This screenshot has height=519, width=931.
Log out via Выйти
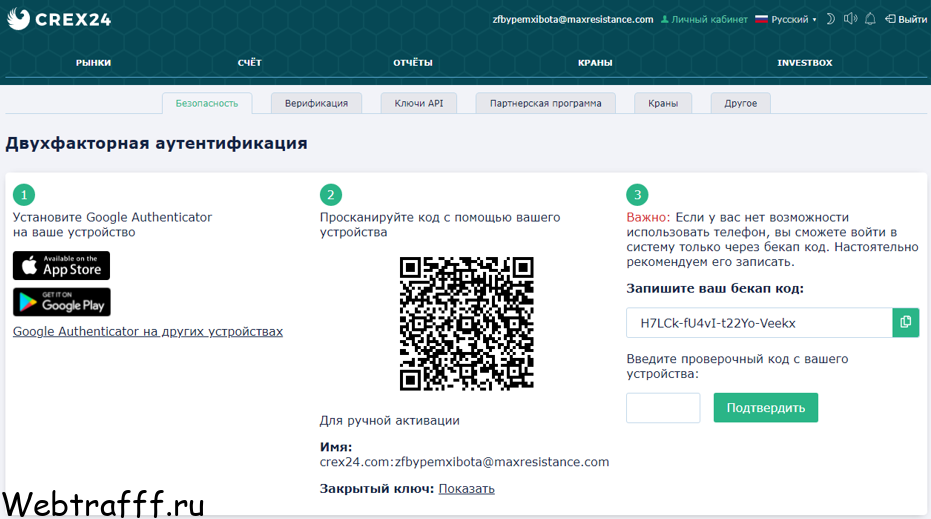coord(905,19)
